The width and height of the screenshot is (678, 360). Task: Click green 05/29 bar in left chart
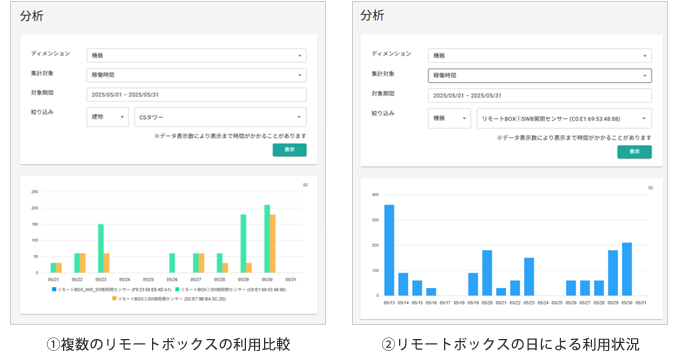[x=243, y=244]
